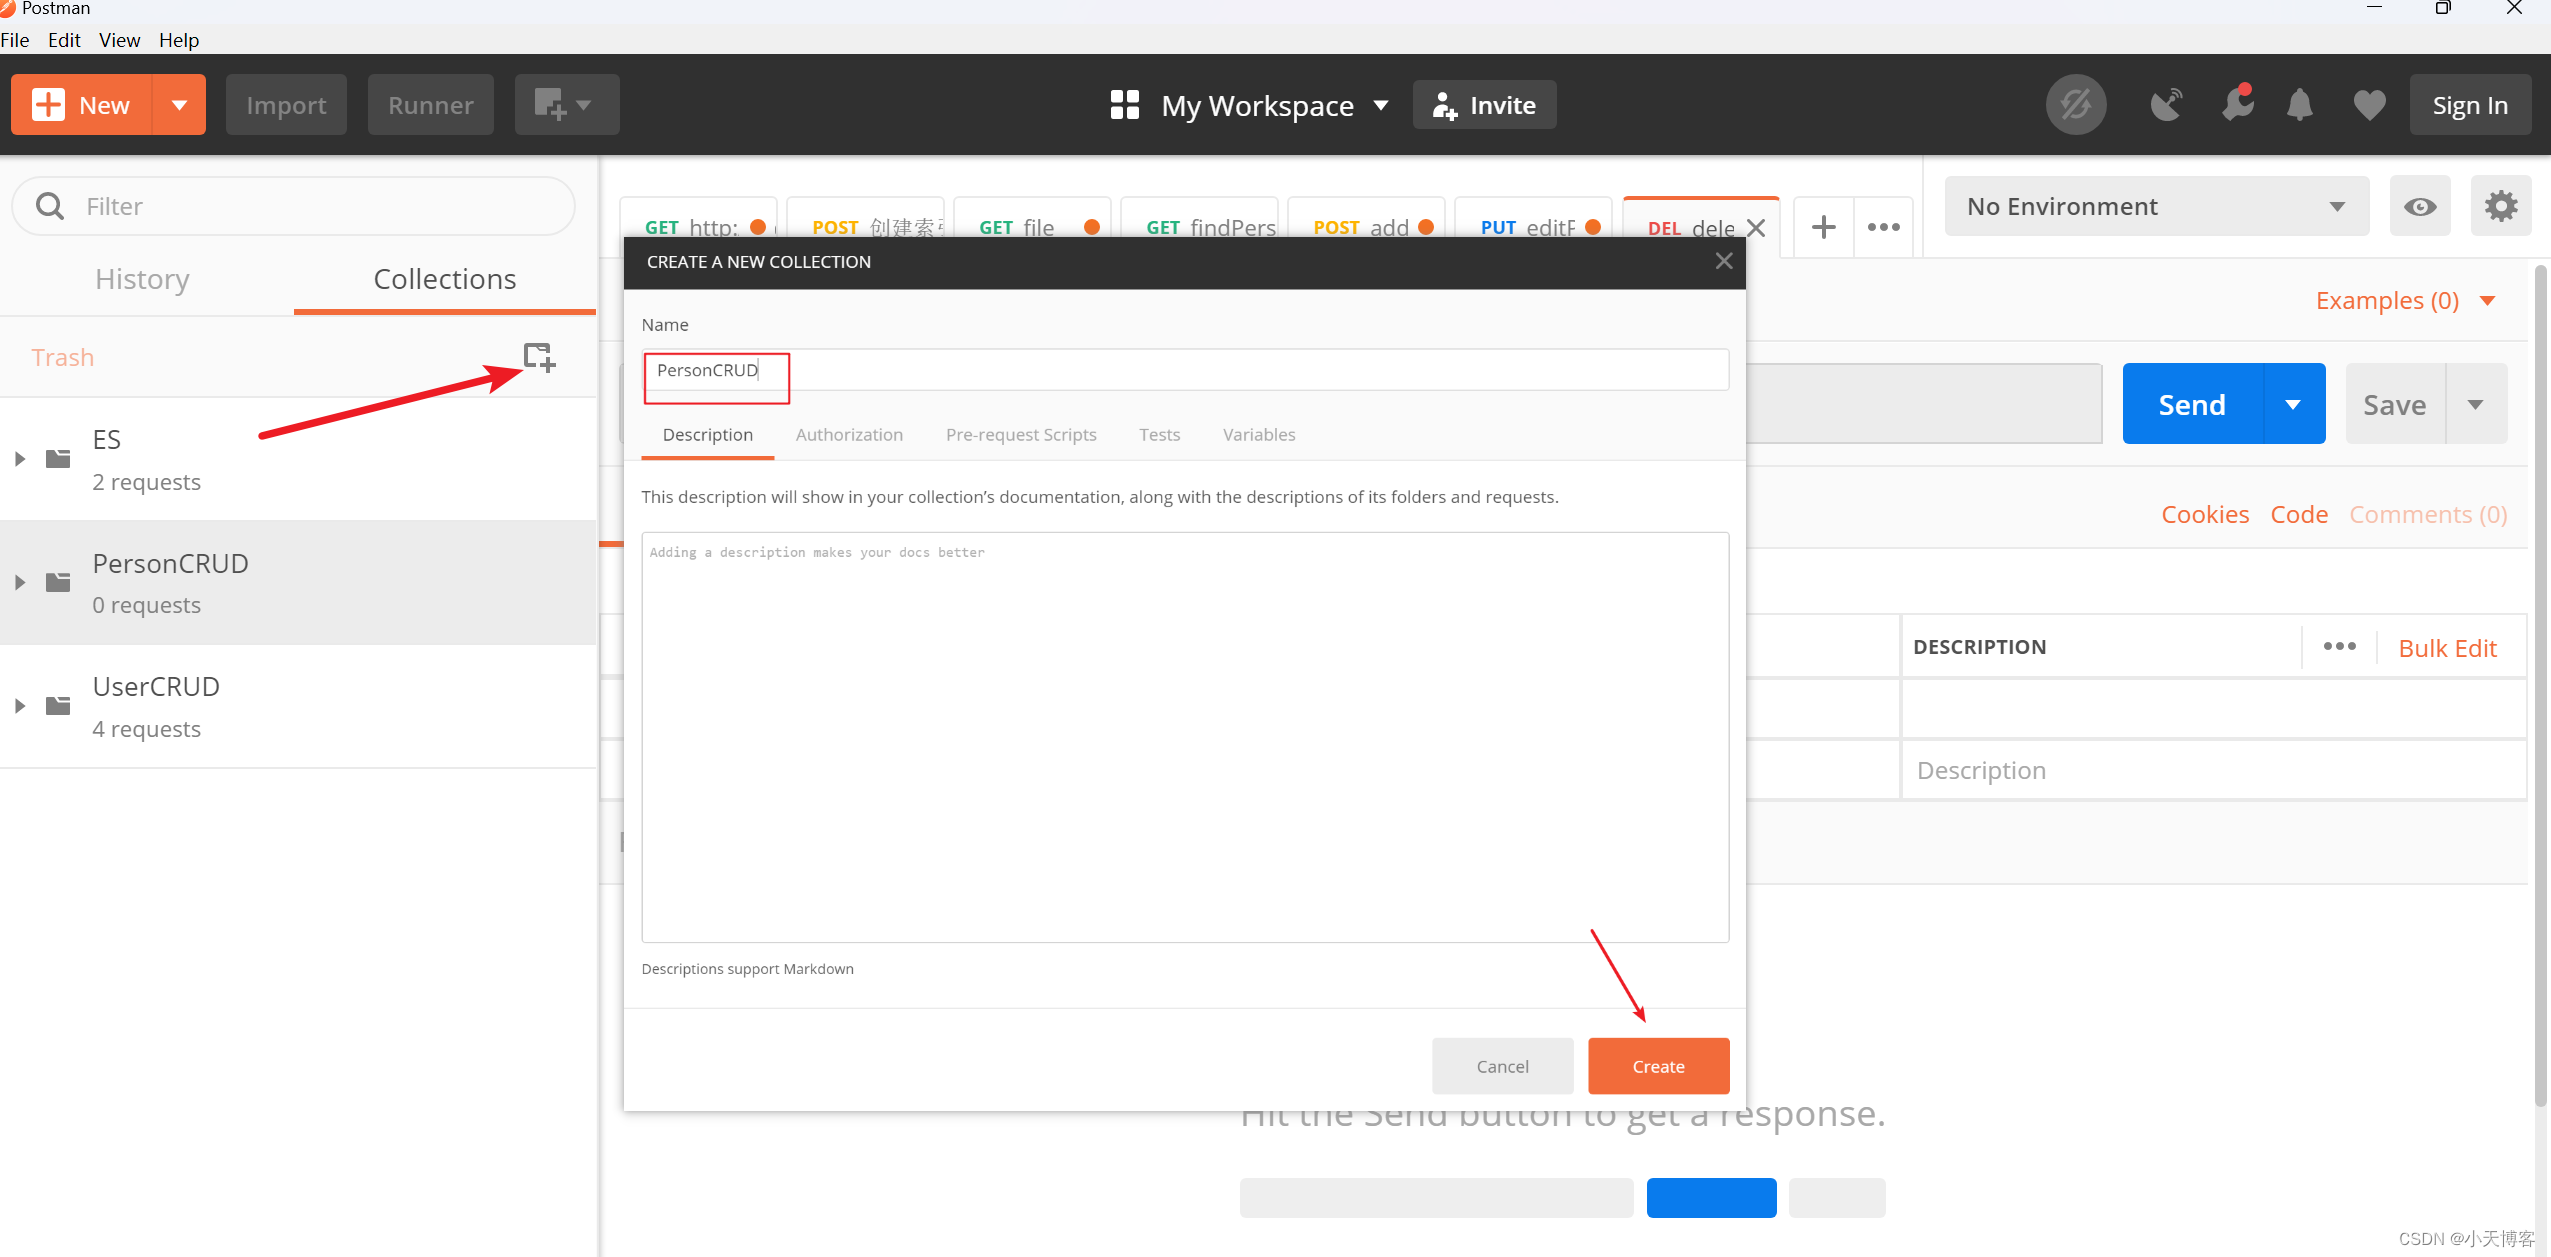Expand the ES collection arrow
This screenshot has height=1257, width=2551.
20,459
